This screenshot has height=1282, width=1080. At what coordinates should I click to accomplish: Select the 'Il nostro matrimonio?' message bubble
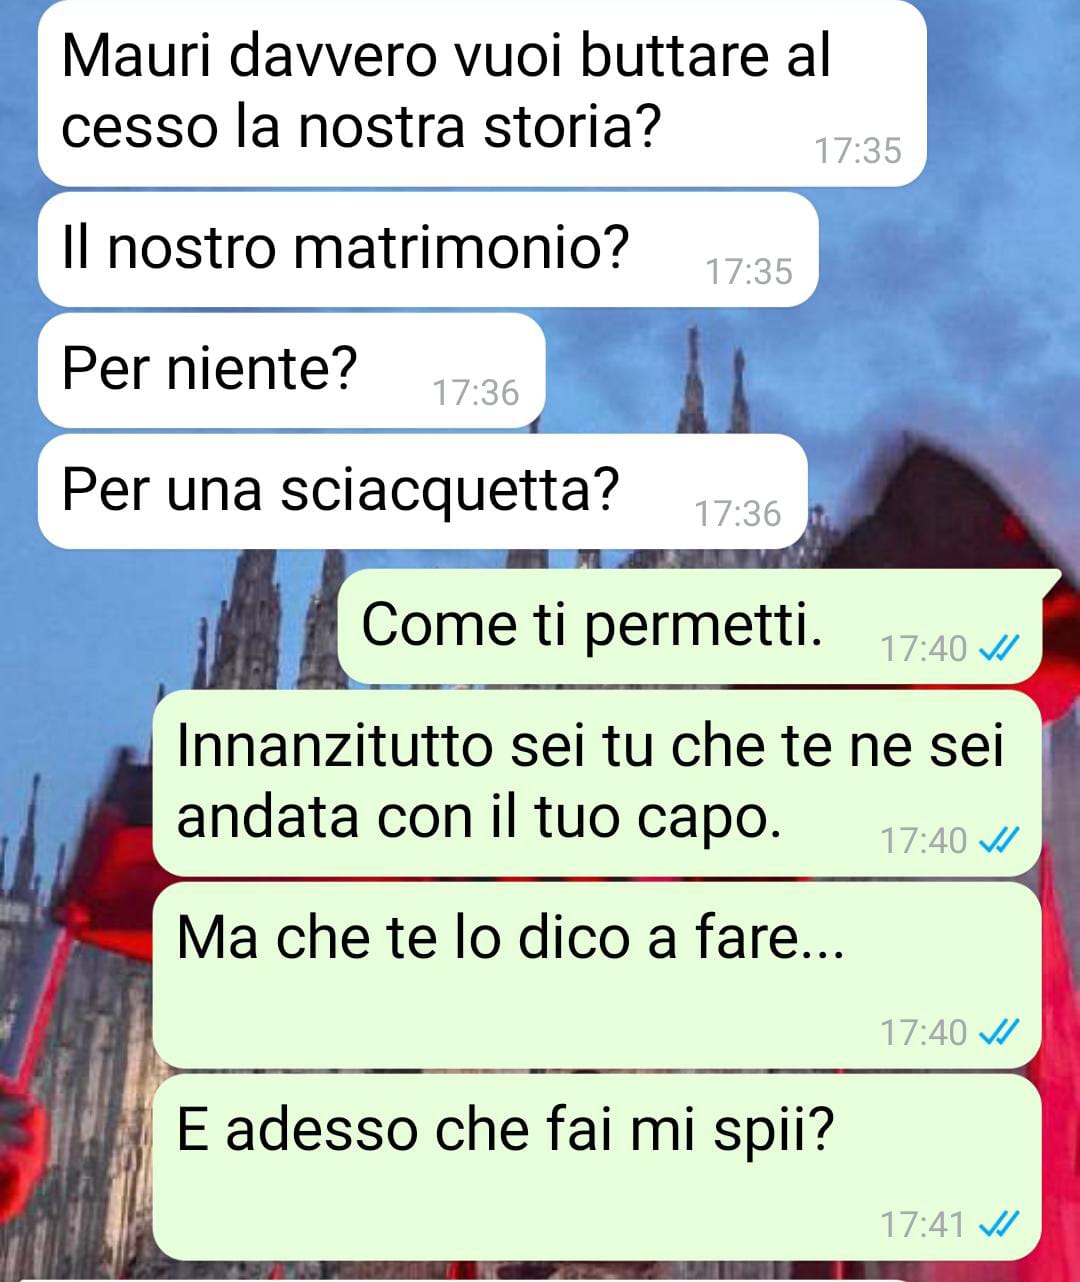(x=428, y=249)
